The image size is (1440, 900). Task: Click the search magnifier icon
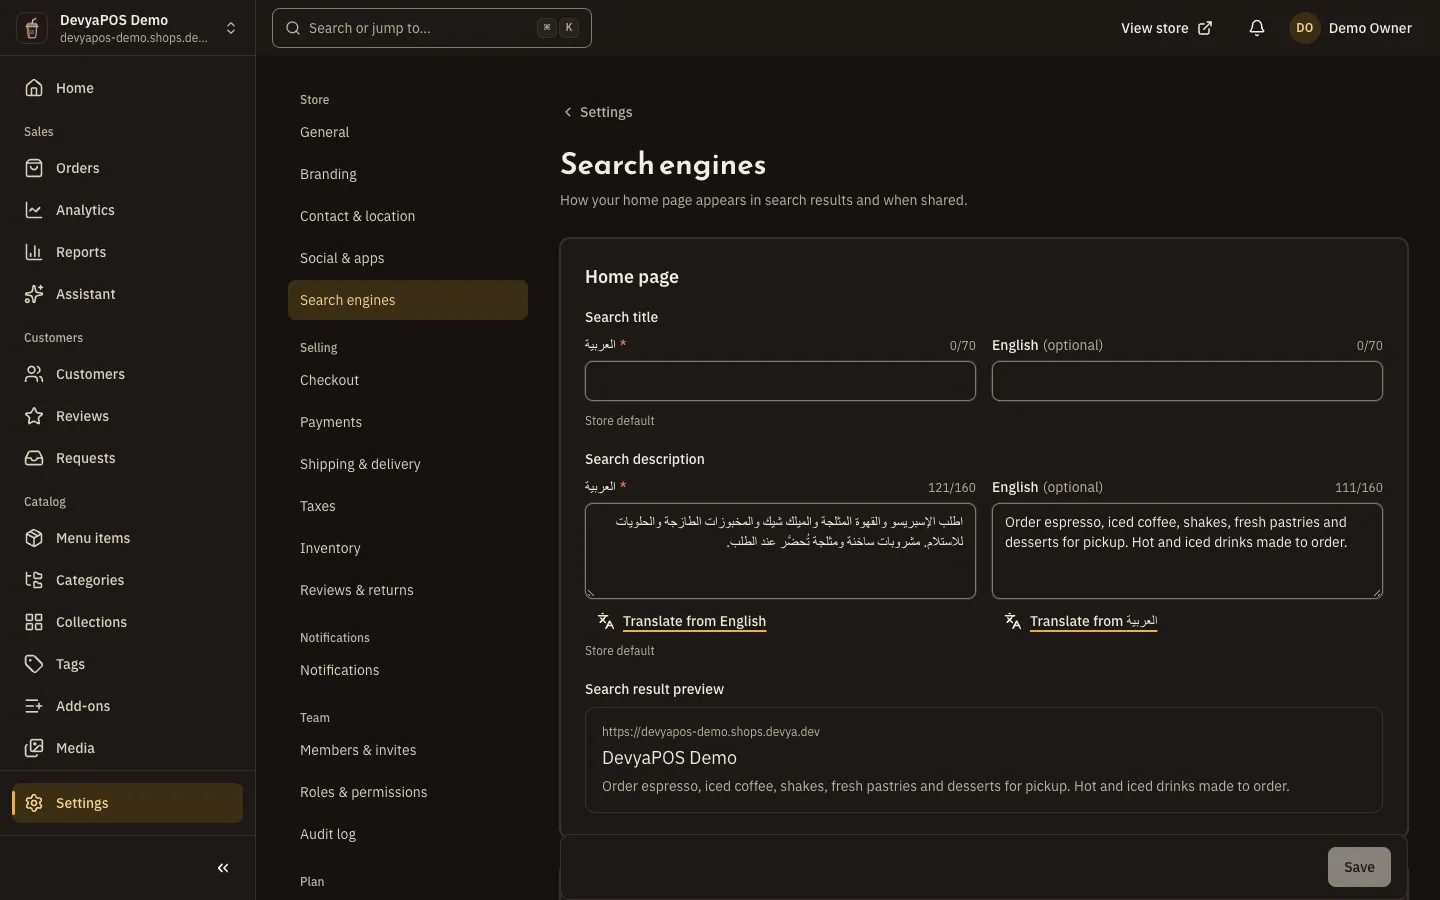pos(293,28)
